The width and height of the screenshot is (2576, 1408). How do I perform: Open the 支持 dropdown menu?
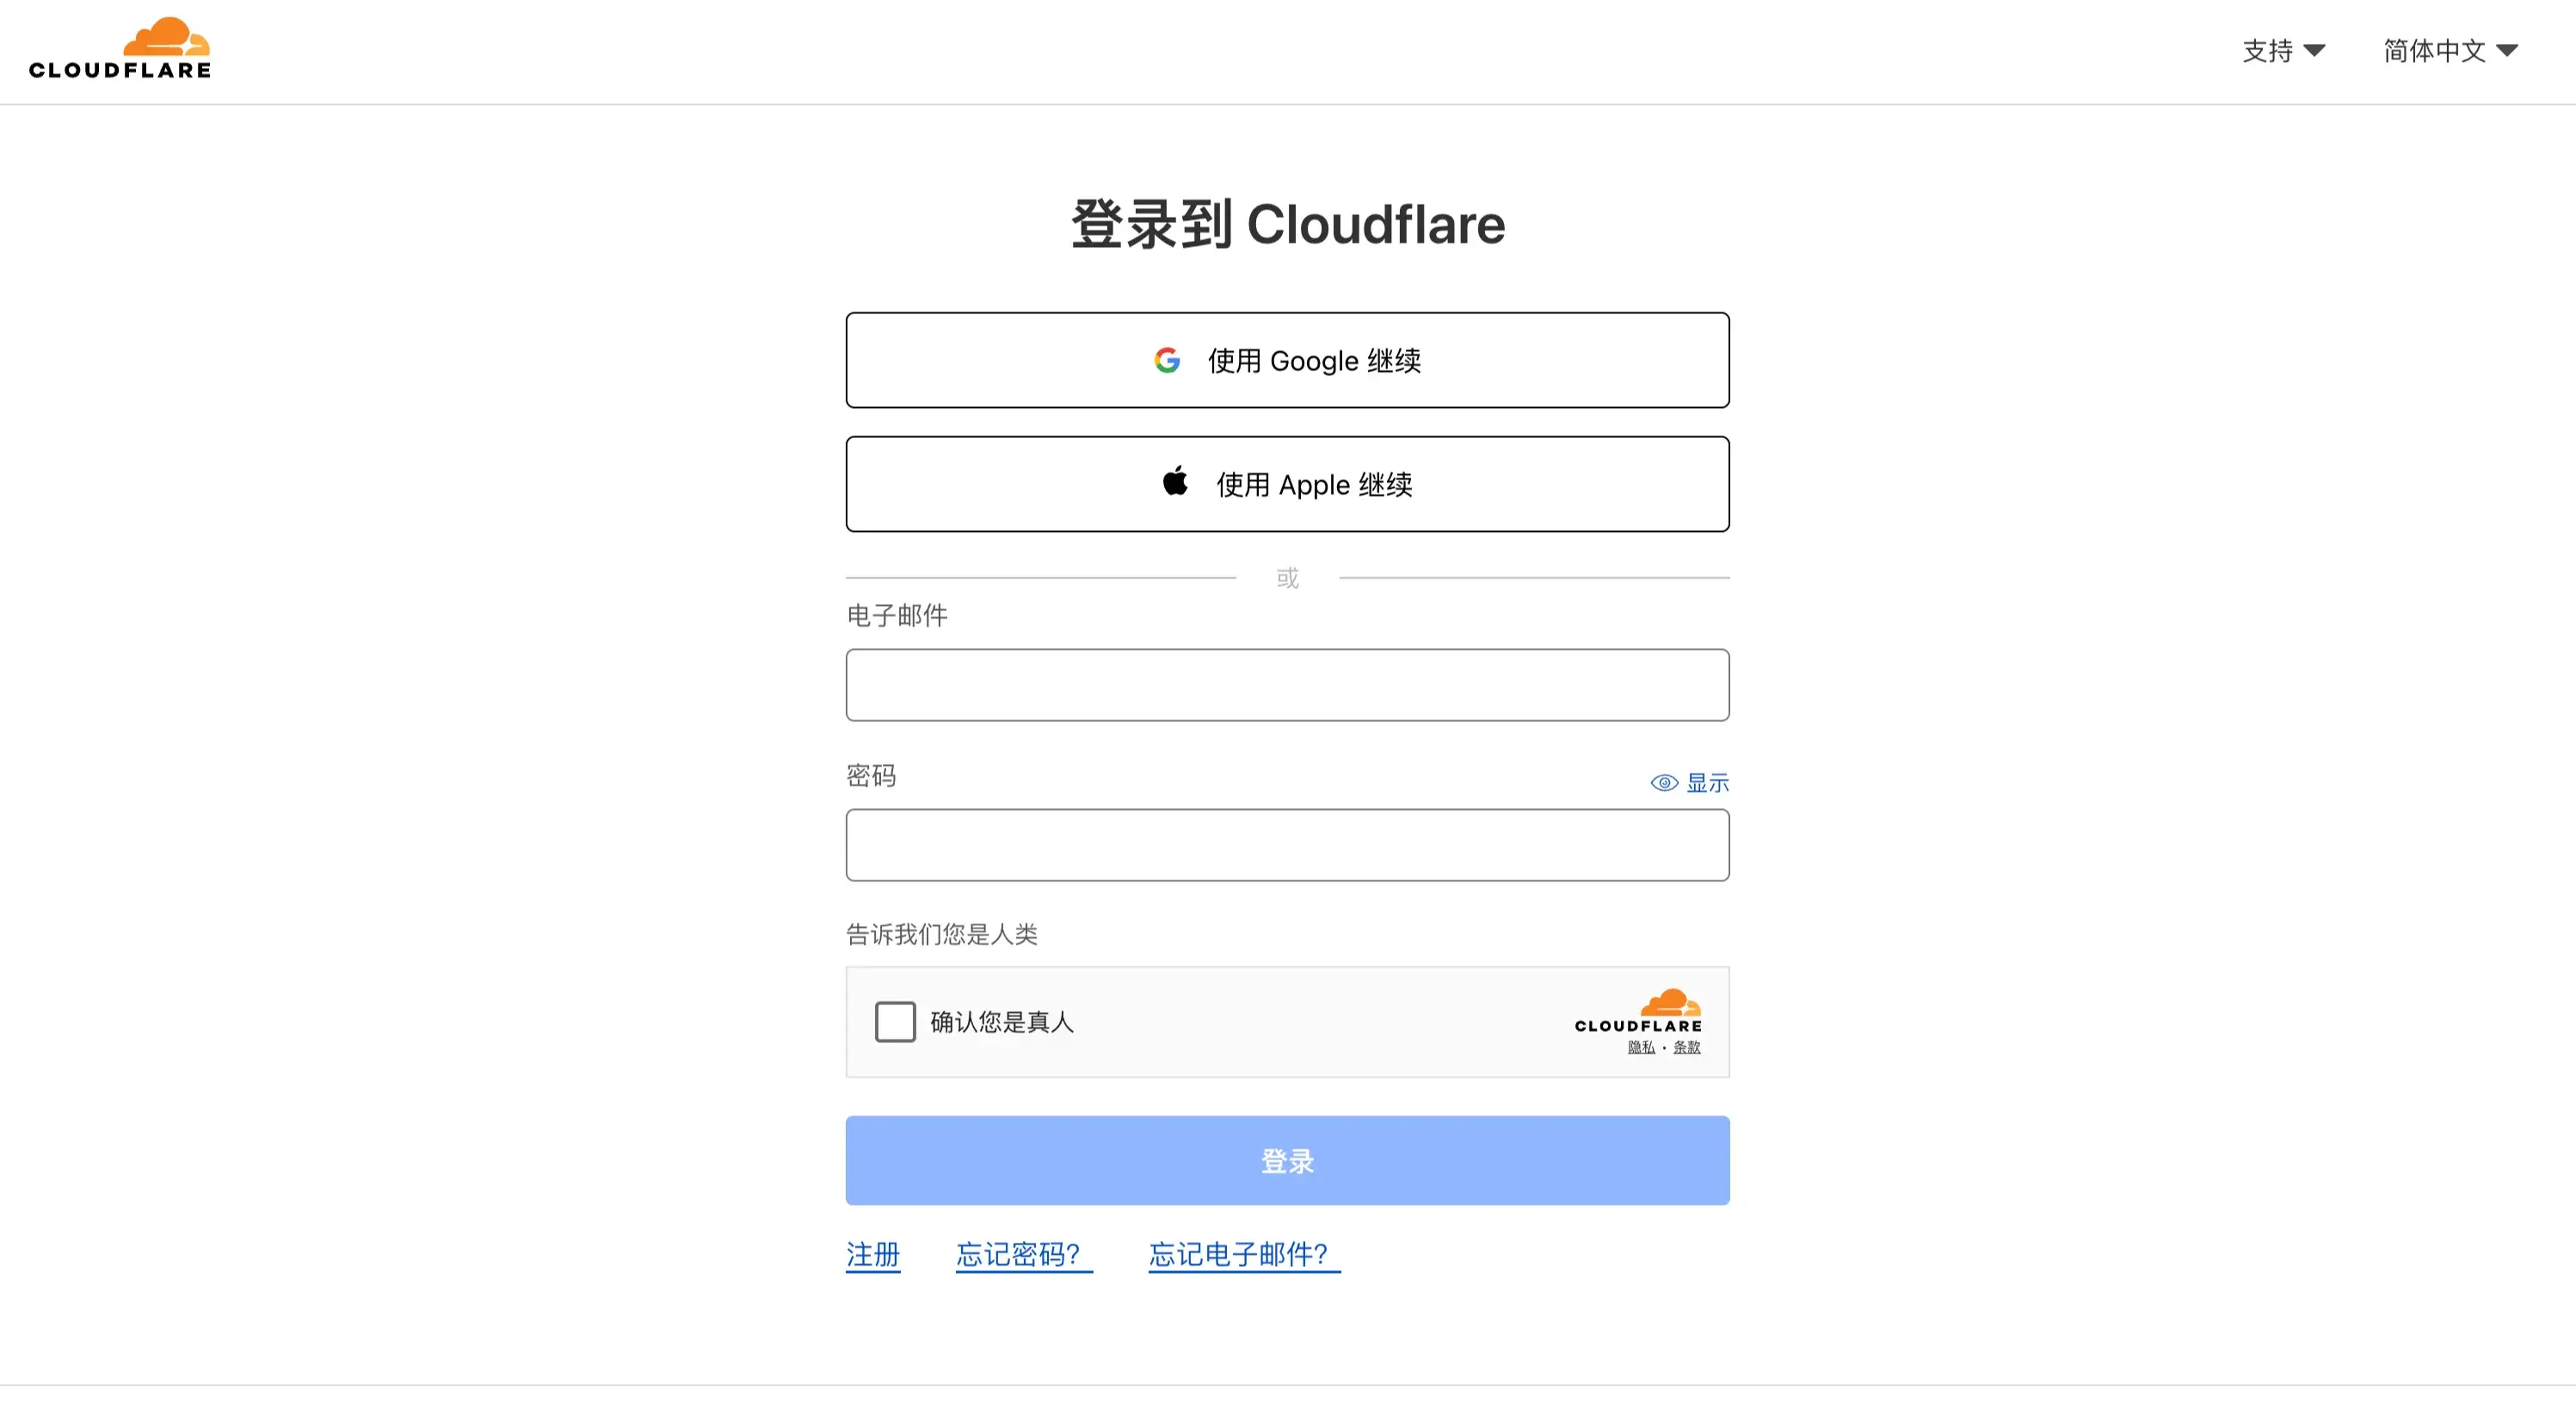2268,50
